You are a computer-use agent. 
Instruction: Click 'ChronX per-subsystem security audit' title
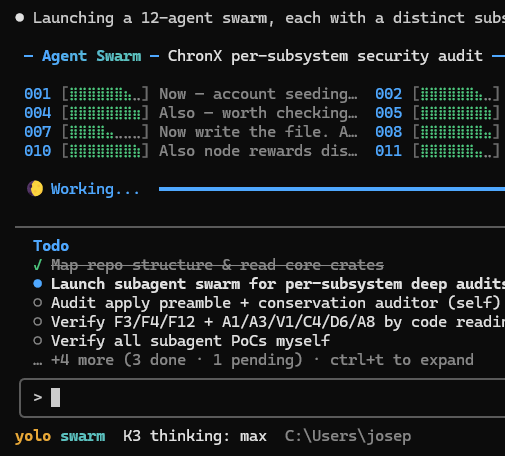click(325, 56)
